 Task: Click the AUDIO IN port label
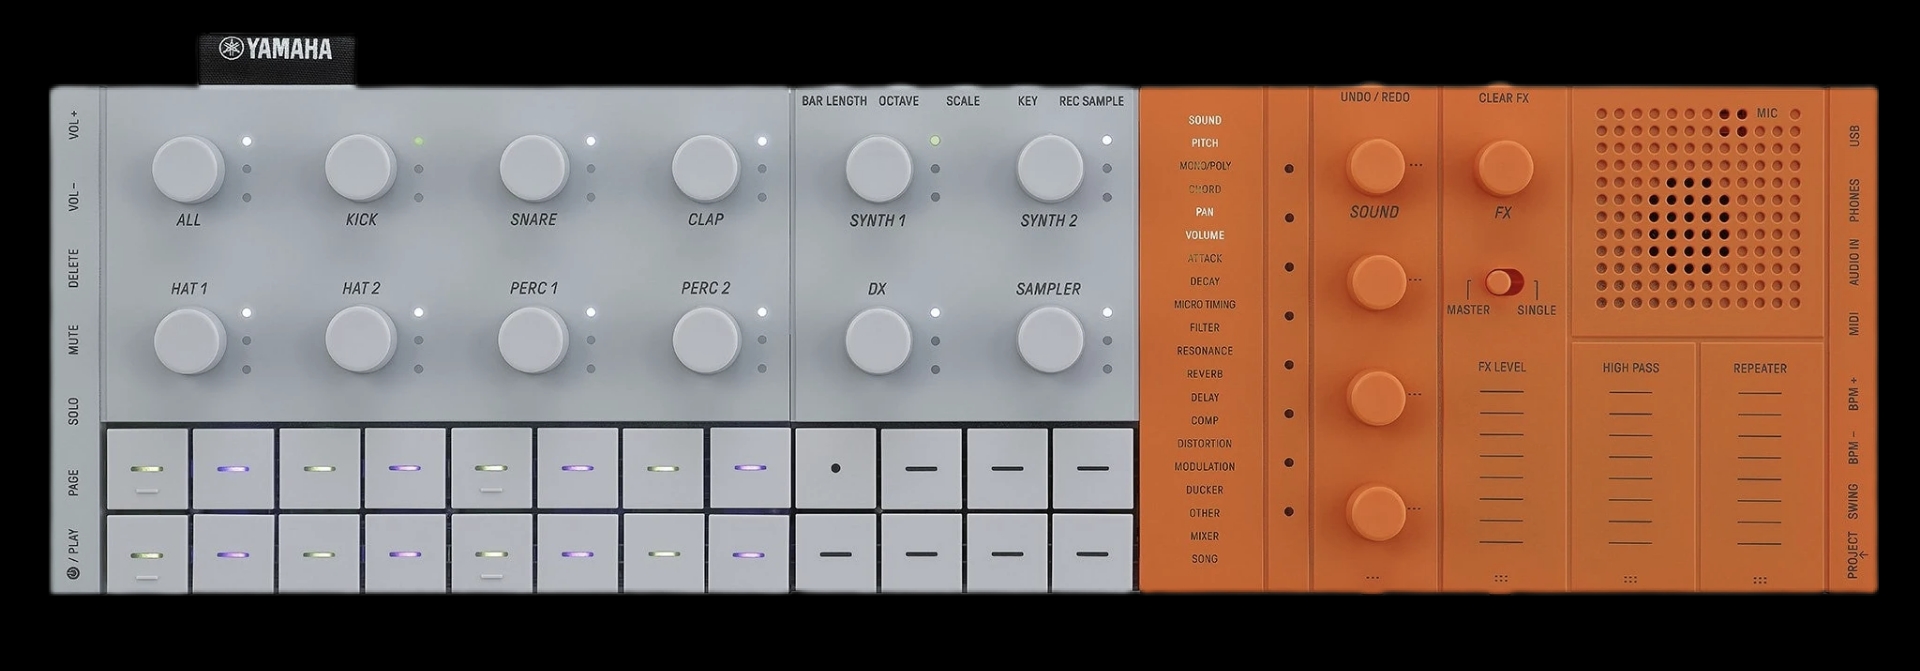1854,262
